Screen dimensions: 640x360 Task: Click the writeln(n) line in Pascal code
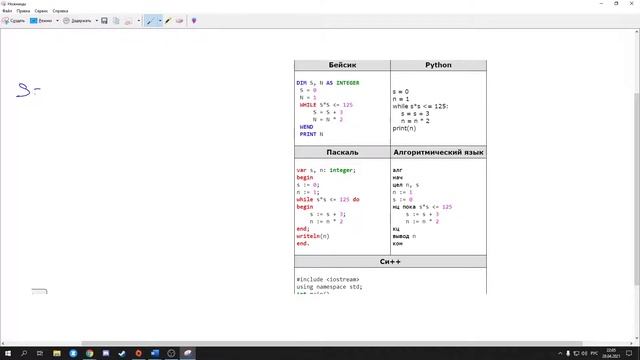[x=313, y=236]
